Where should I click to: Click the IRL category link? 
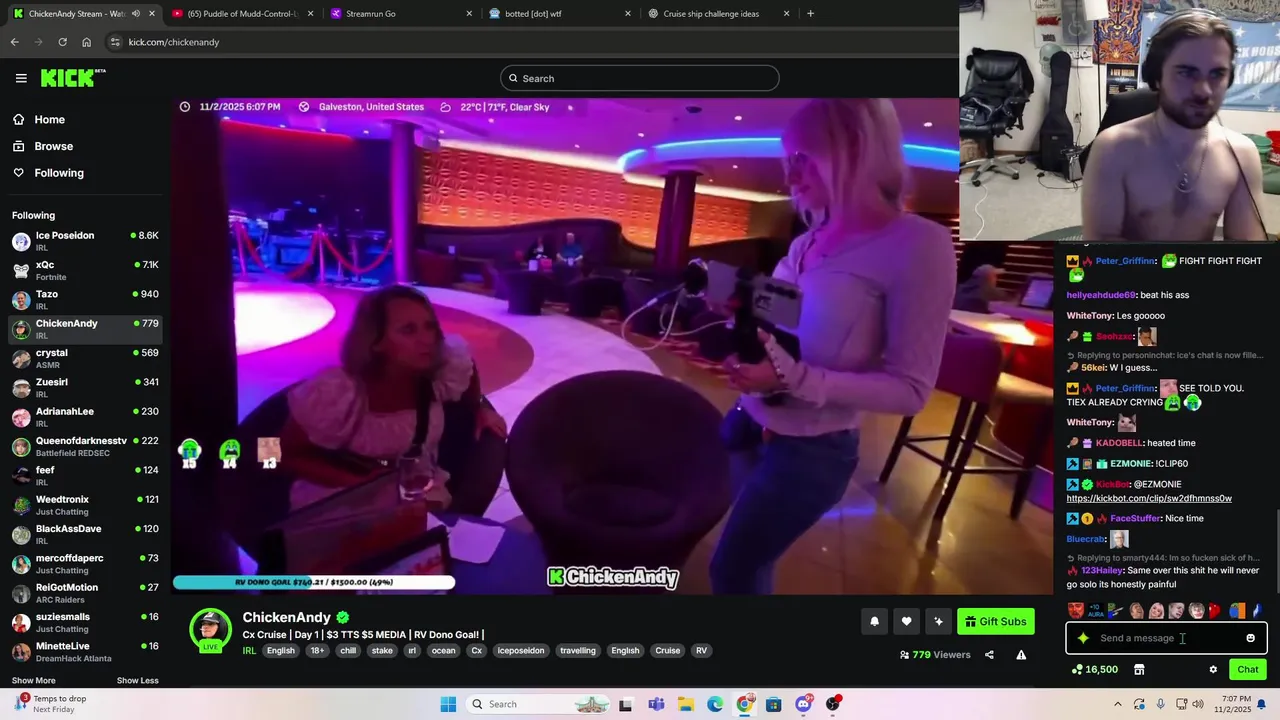pos(249,651)
